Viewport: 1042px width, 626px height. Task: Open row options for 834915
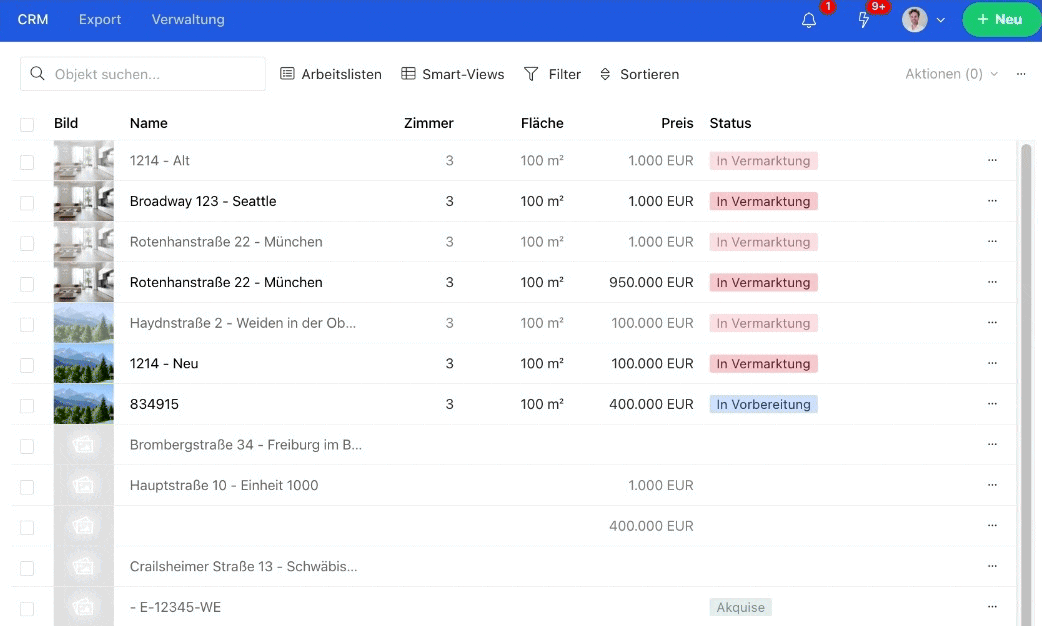click(992, 404)
